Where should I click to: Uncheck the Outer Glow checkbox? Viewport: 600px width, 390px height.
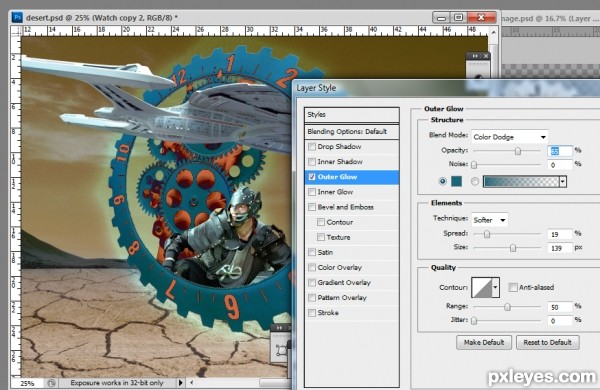click(312, 177)
